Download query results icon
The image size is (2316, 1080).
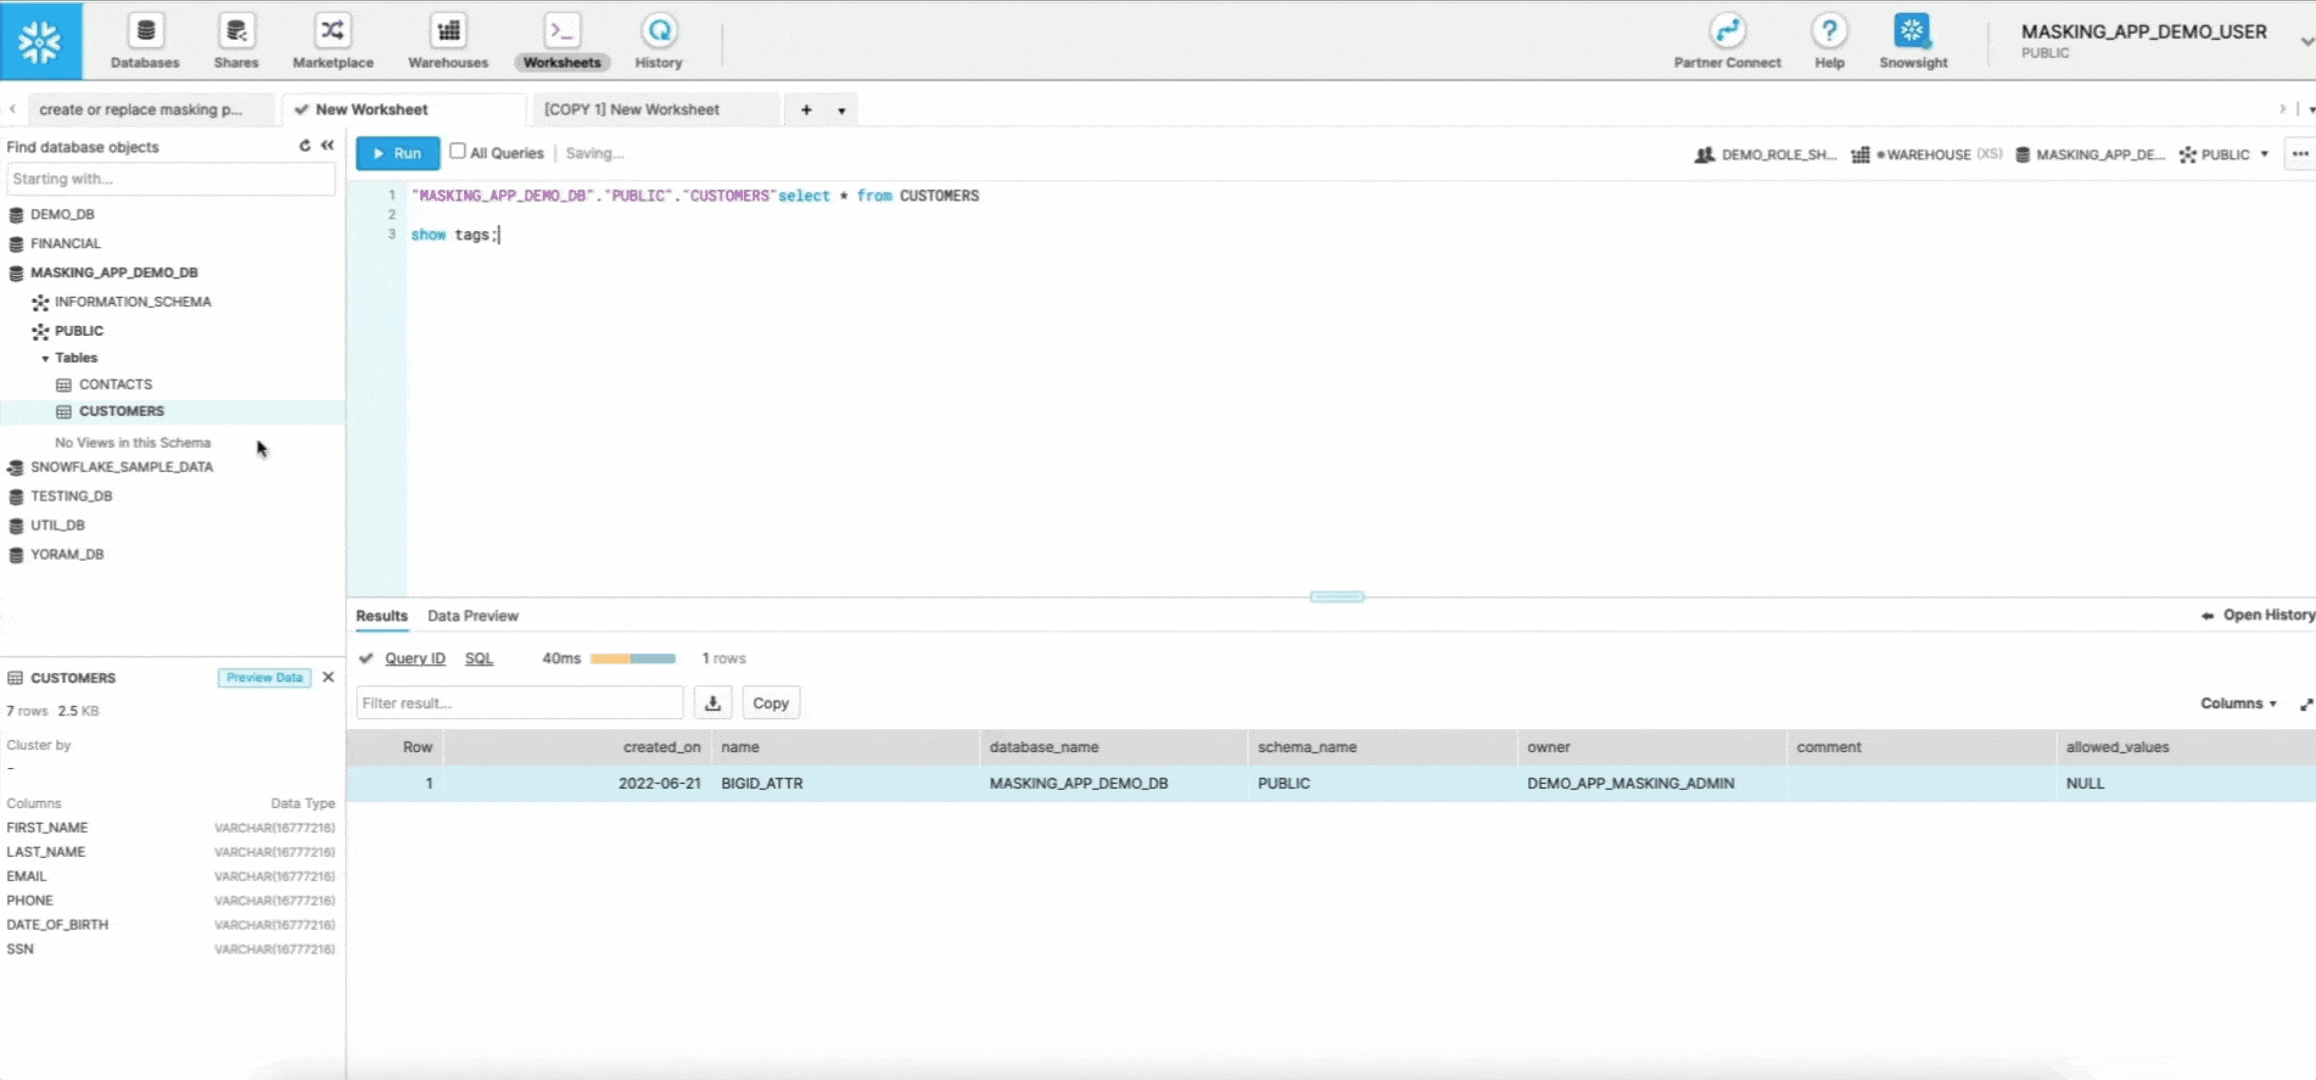[x=713, y=703]
